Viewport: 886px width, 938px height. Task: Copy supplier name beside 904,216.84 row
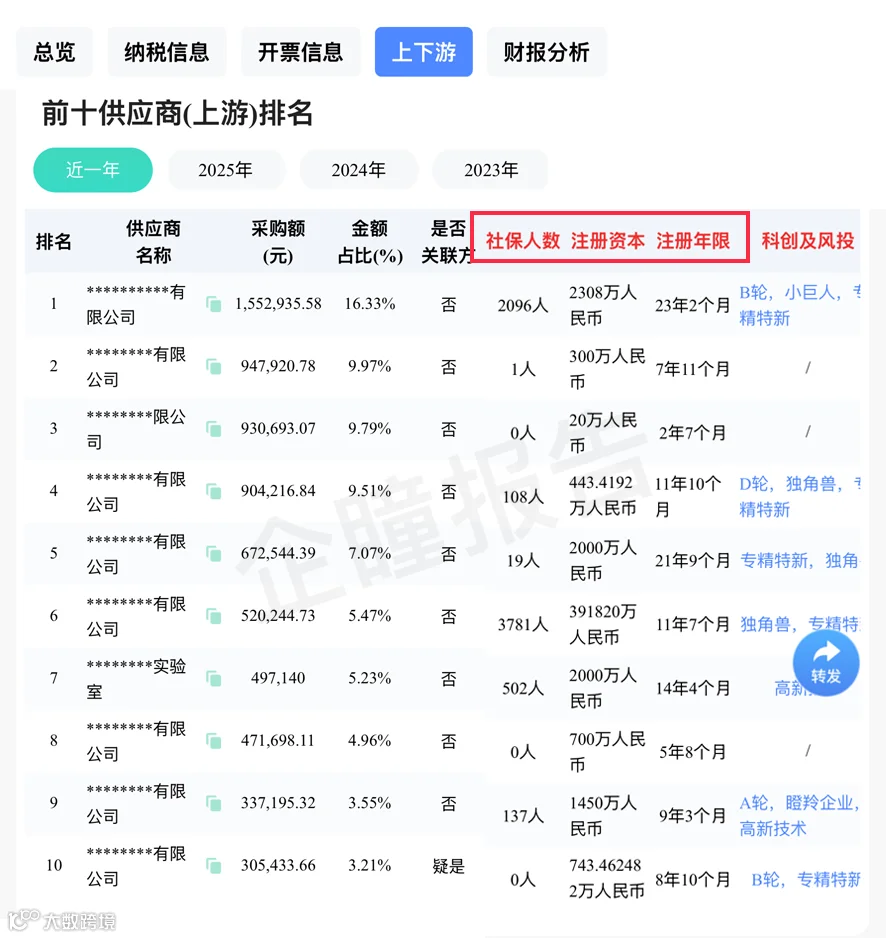click(x=214, y=491)
